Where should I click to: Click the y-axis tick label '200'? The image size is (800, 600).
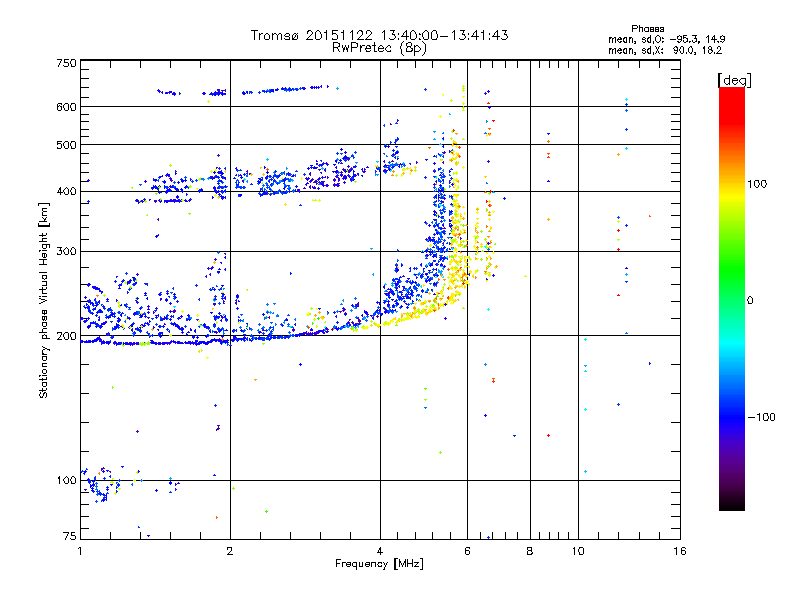pyautogui.click(x=66, y=336)
